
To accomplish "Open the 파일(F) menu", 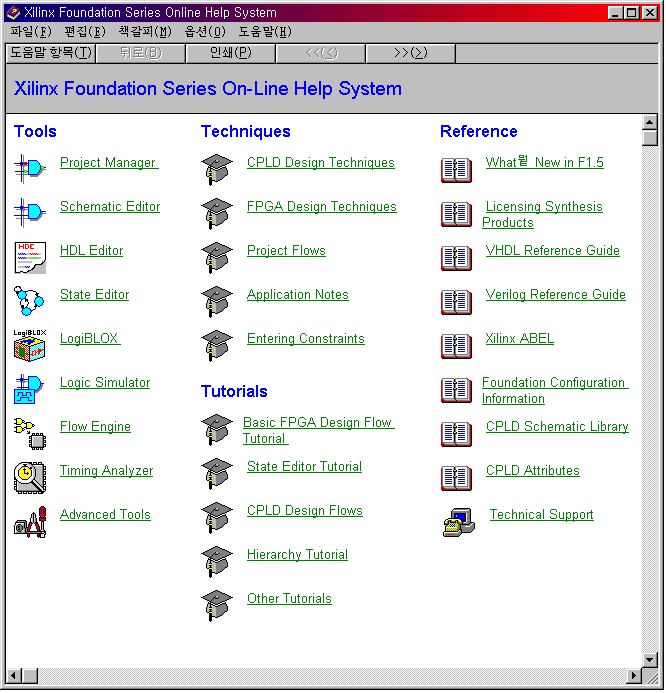I will pyautogui.click(x=31, y=32).
